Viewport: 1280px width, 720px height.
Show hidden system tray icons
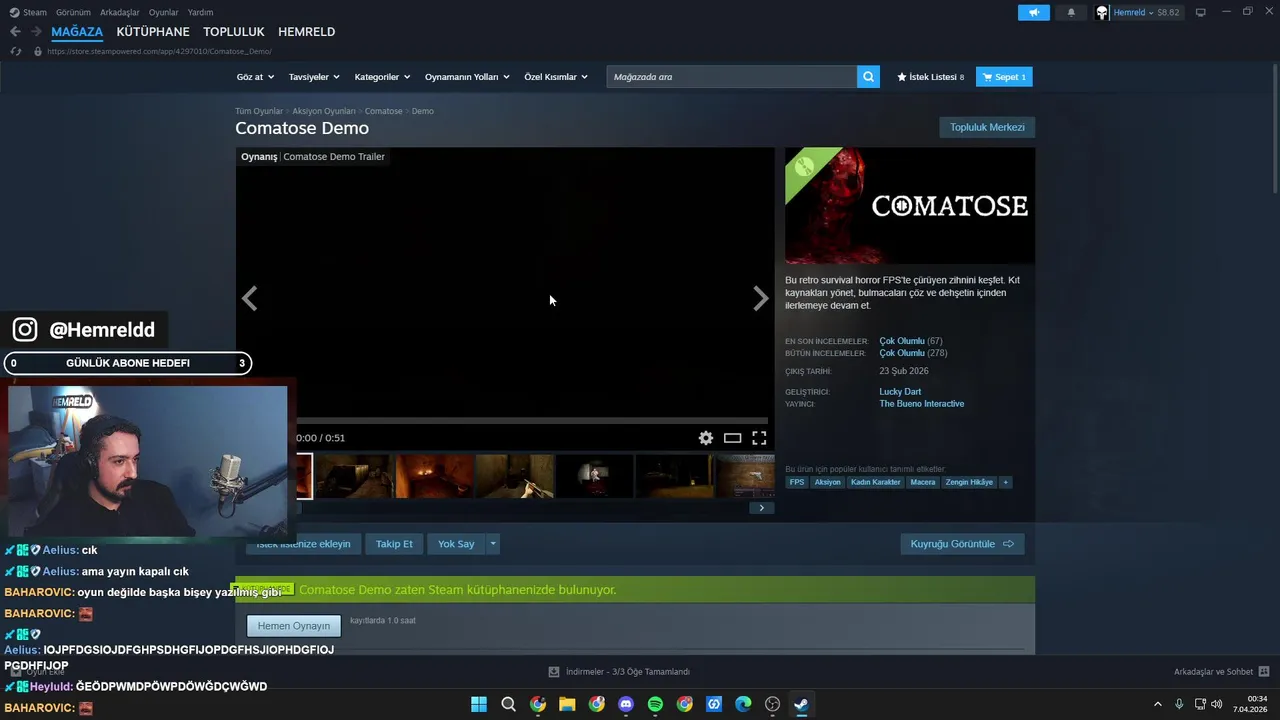tap(1158, 704)
